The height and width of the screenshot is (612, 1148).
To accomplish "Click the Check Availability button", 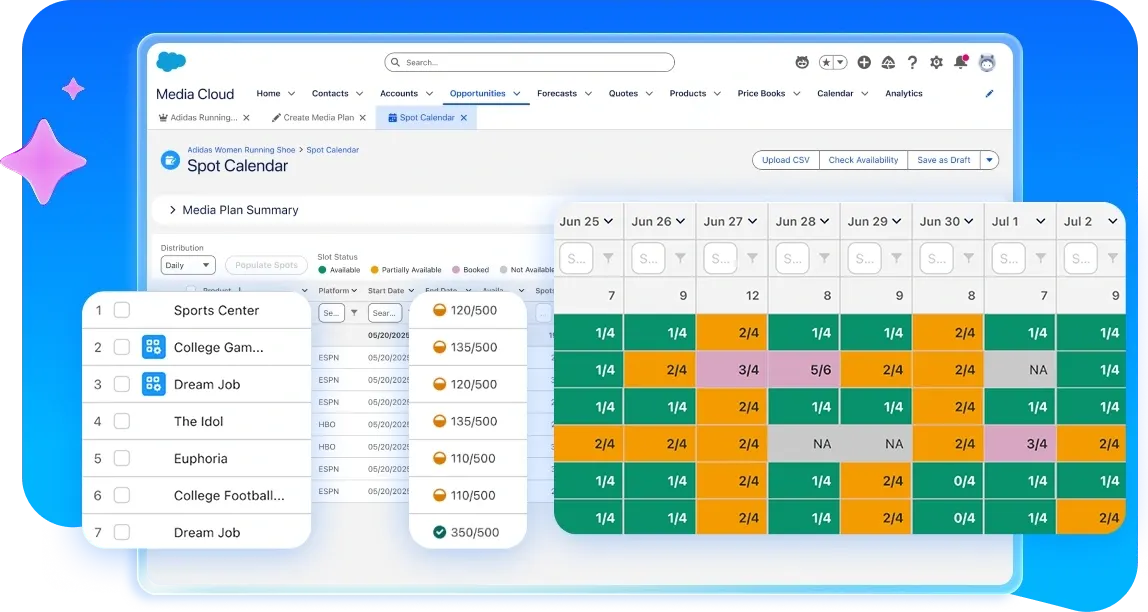I will [x=863, y=160].
